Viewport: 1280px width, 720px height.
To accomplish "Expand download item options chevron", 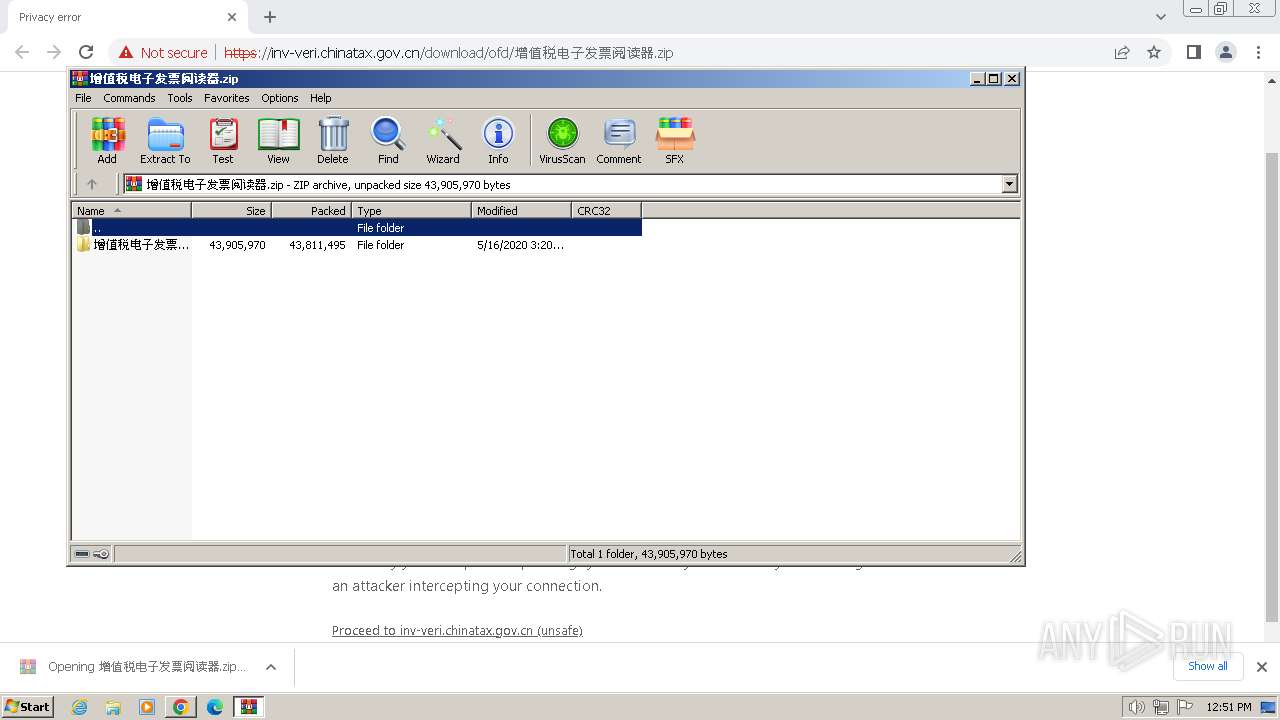I will (271, 667).
